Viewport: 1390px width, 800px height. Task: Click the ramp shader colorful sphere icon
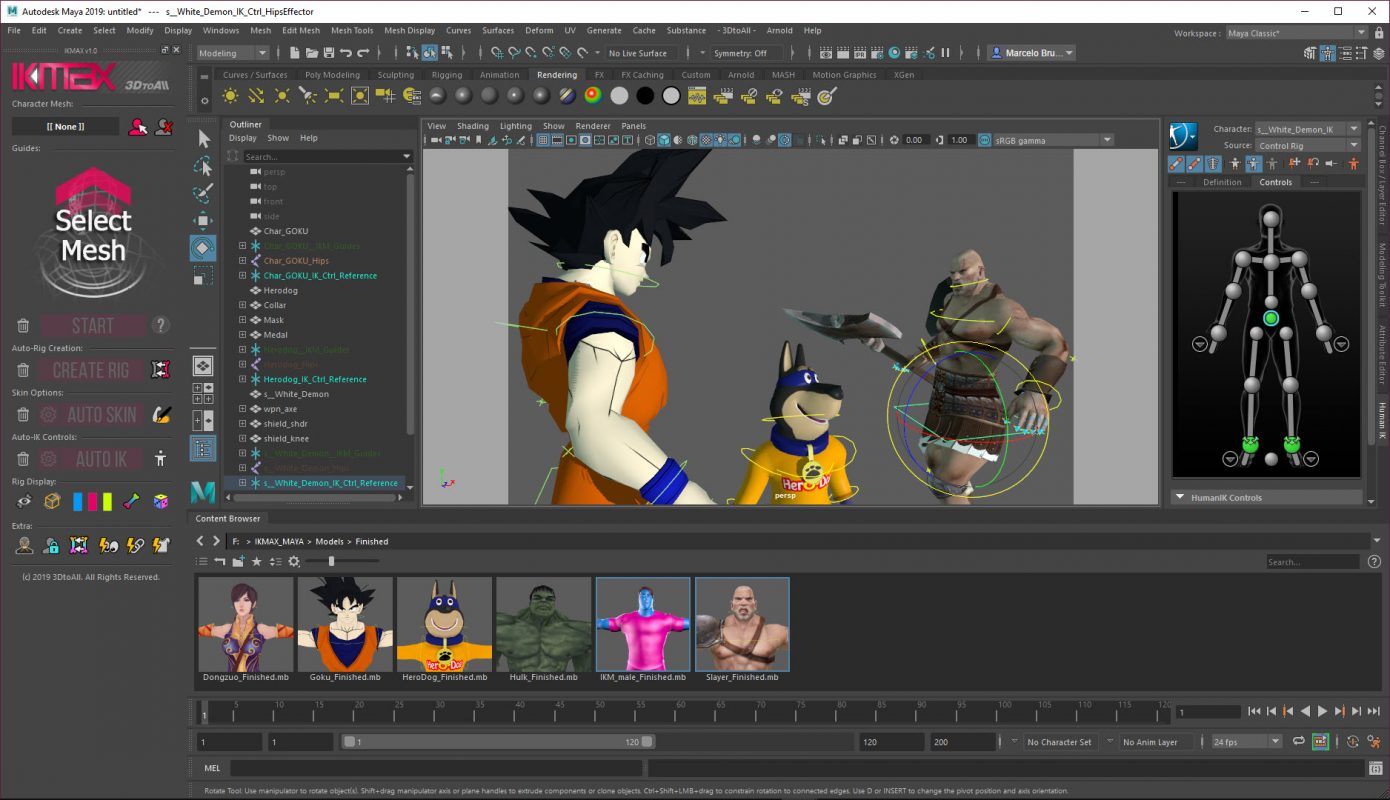point(593,96)
